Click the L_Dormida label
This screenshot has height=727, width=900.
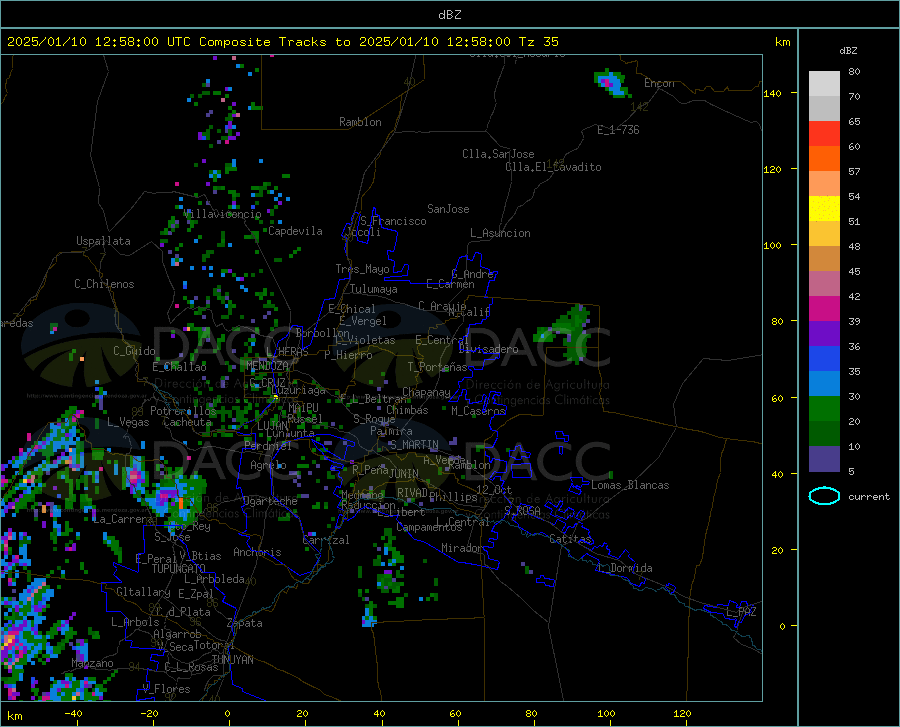point(625,568)
